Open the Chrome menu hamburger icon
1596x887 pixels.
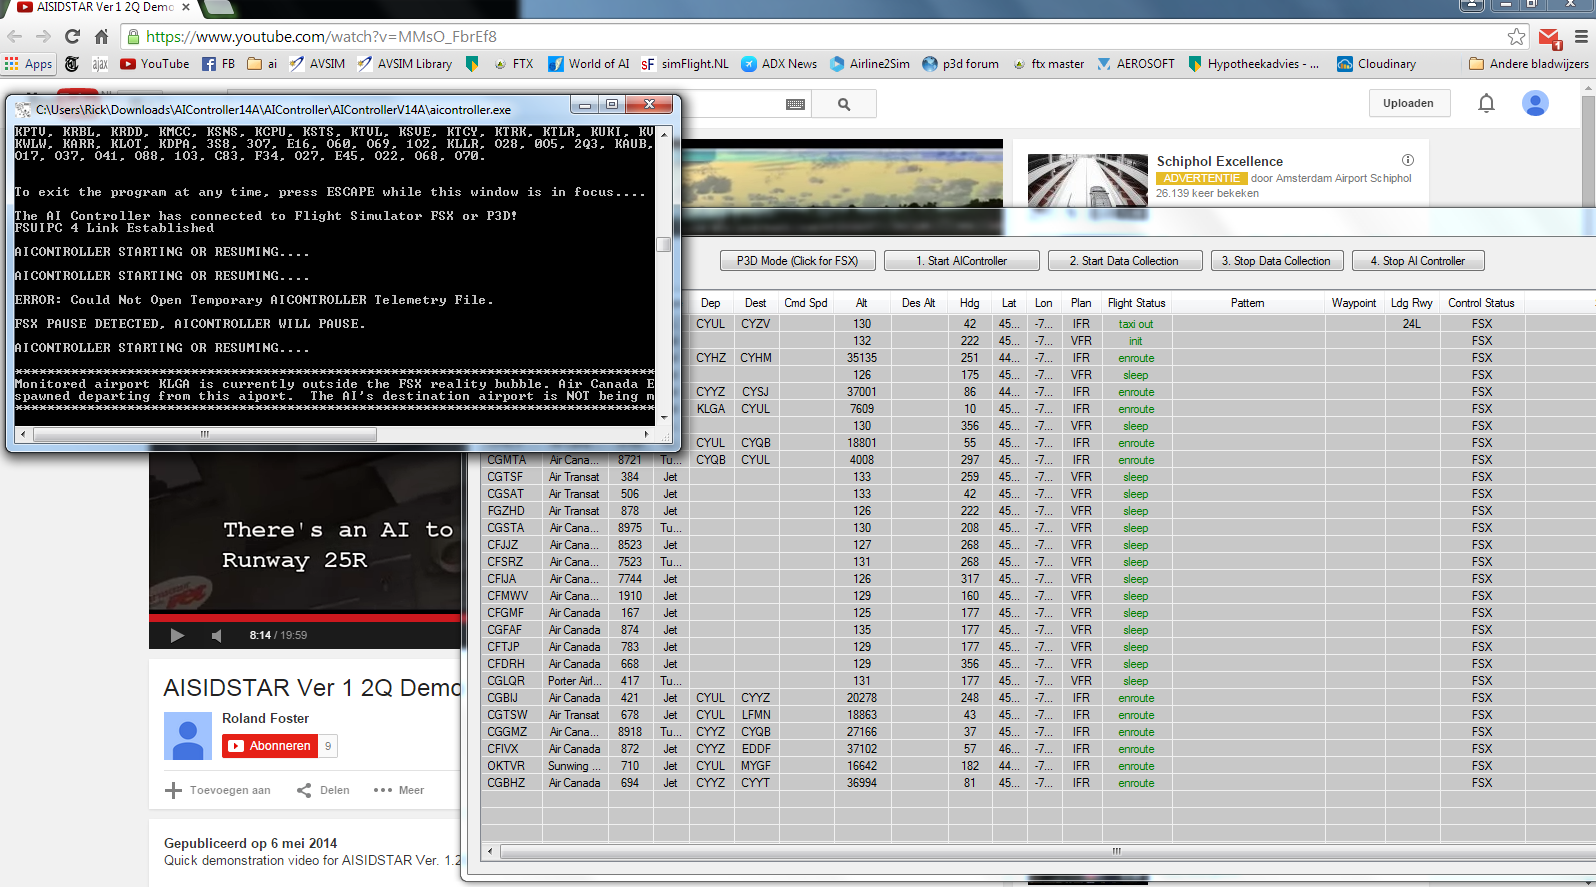(1581, 36)
